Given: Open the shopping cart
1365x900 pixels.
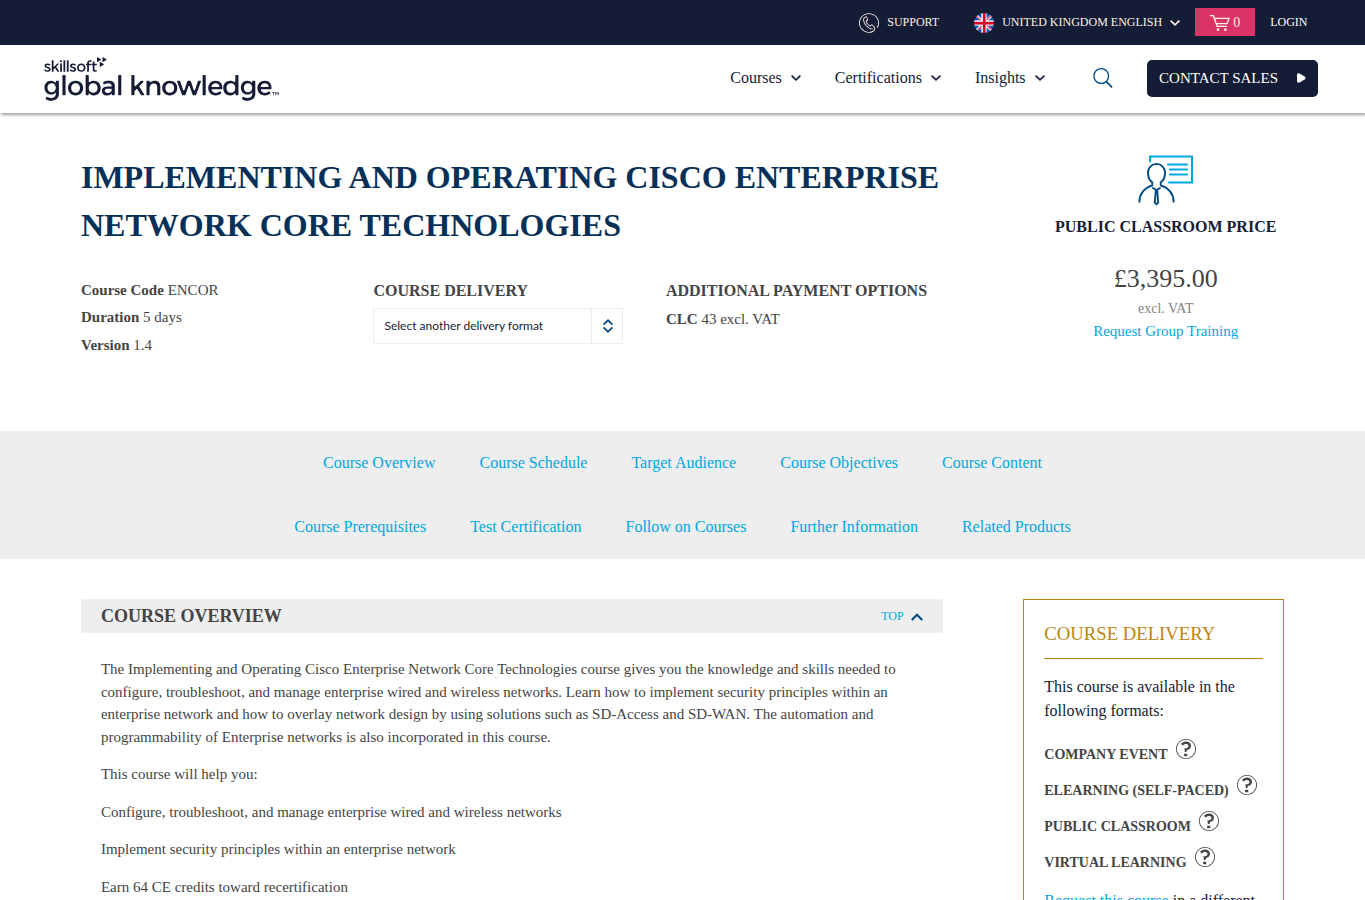Looking at the screenshot, I should (x=1224, y=22).
